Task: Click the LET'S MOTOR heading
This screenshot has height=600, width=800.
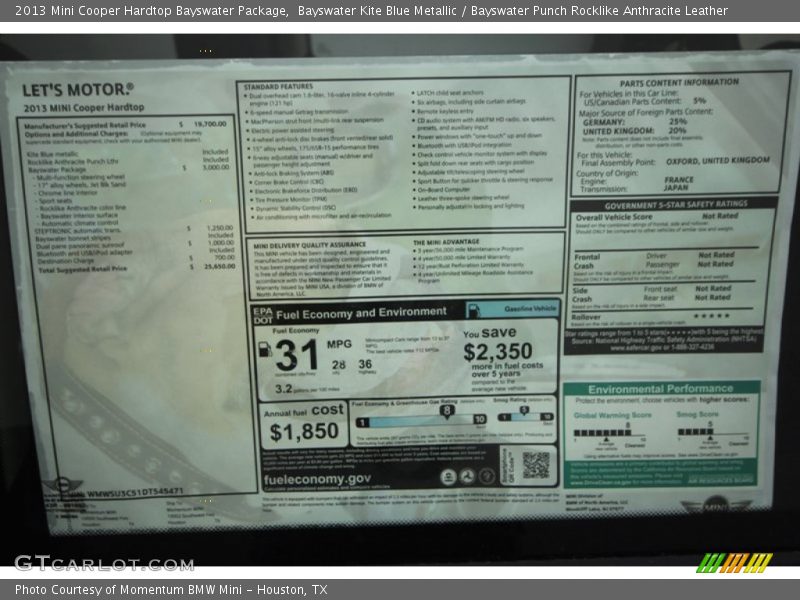Action: pos(77,90)
